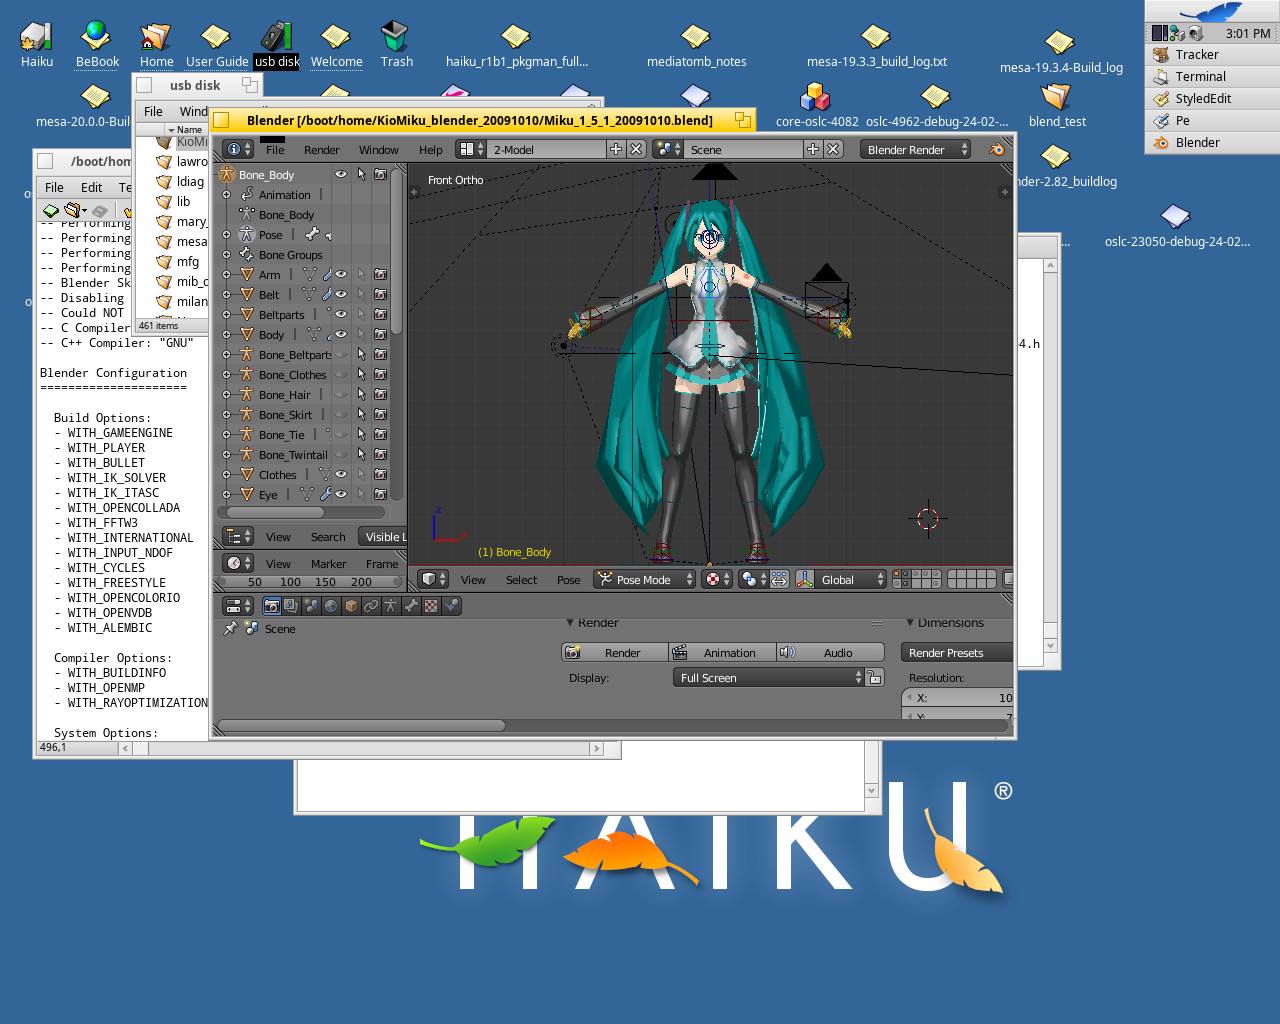Open the BeBook desktop icon
The height and width of the screenshot is (1024, 1280).
point(97,45)
